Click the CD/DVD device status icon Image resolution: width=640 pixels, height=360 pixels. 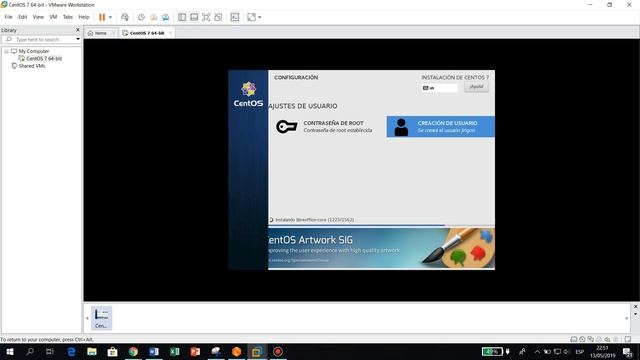(x=582, y=339)
